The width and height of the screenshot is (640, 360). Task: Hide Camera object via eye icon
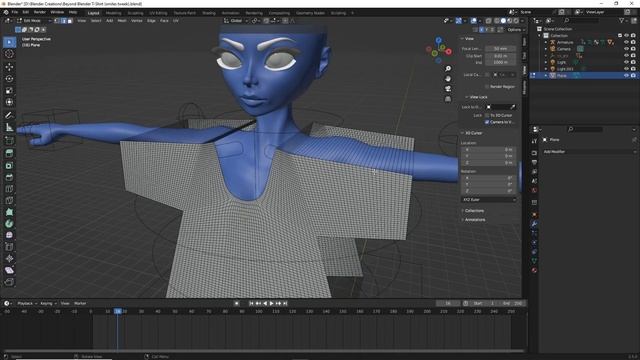pyautogui.click(x=627, y=49)
